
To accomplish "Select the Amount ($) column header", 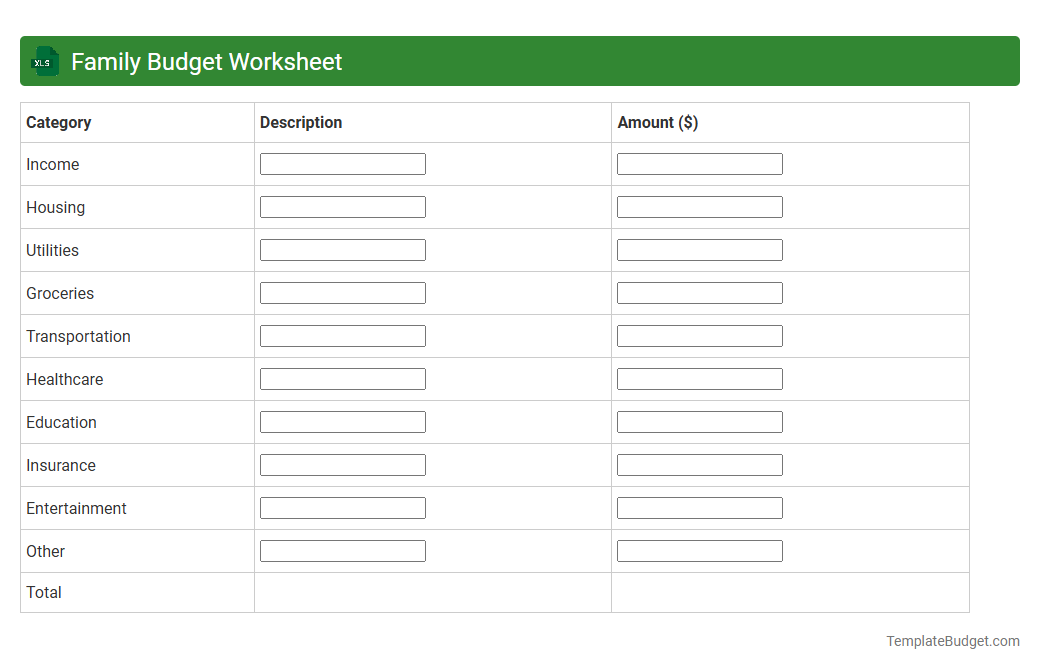I will point(657,122).
